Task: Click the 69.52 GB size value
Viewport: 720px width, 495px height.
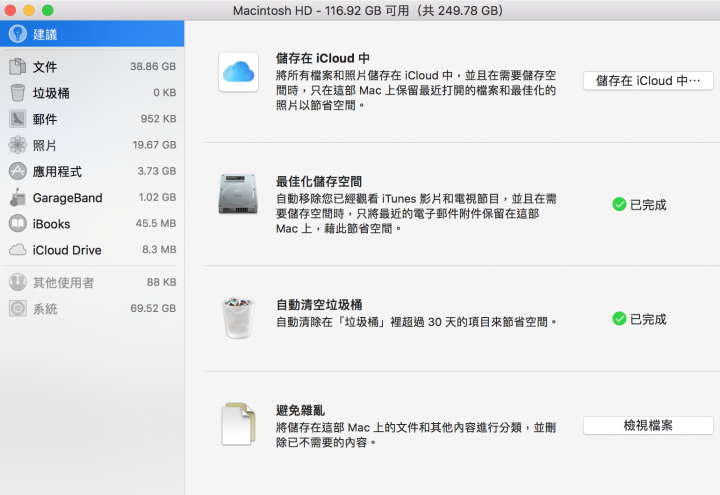Action: click(153, 309)
